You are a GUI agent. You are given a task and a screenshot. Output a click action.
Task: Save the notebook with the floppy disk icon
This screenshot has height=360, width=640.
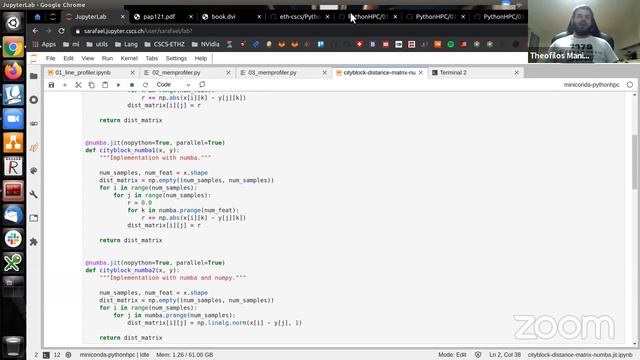[51, 85]
